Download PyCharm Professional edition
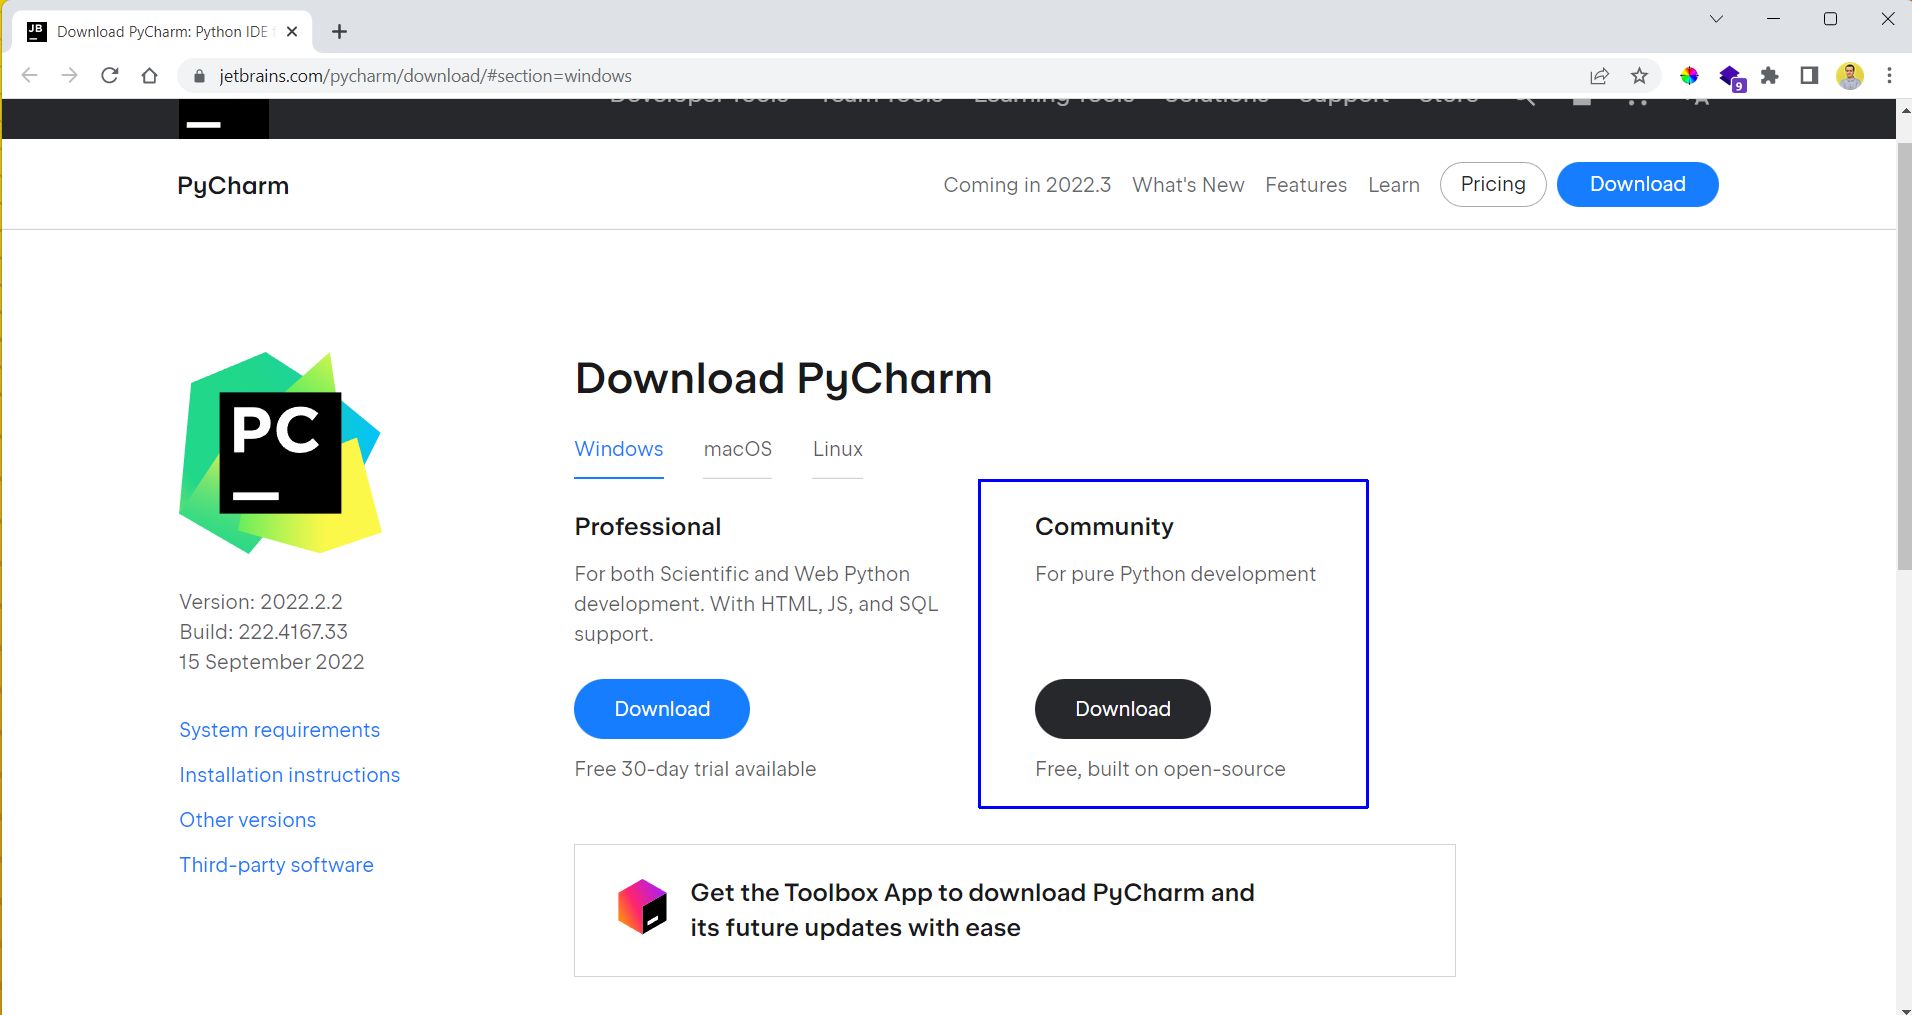This screenshot has height=1015, width=1912. pyautogui.click(x=662, y=709)
